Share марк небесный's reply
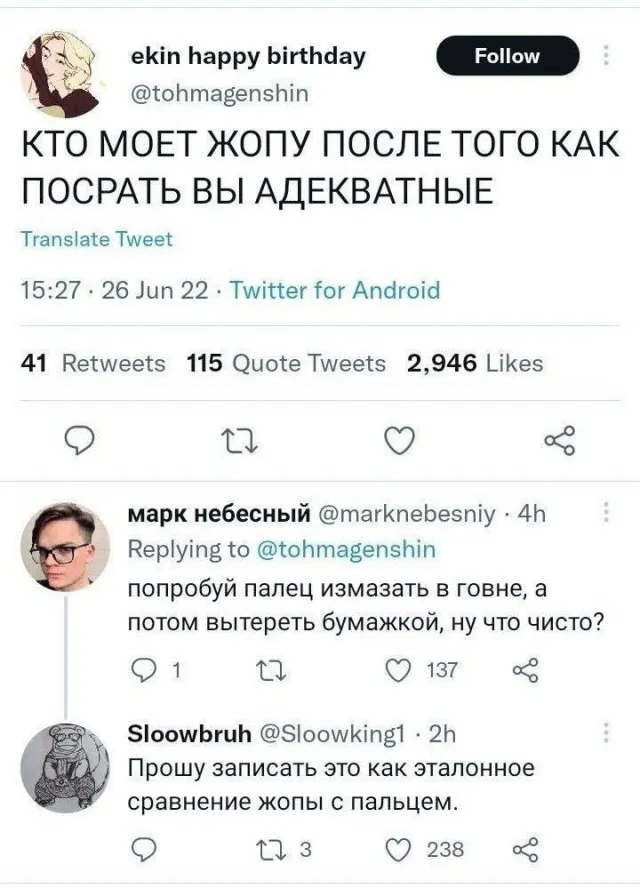The height and width of the screenshot is (888, 640). pos(525,670)
